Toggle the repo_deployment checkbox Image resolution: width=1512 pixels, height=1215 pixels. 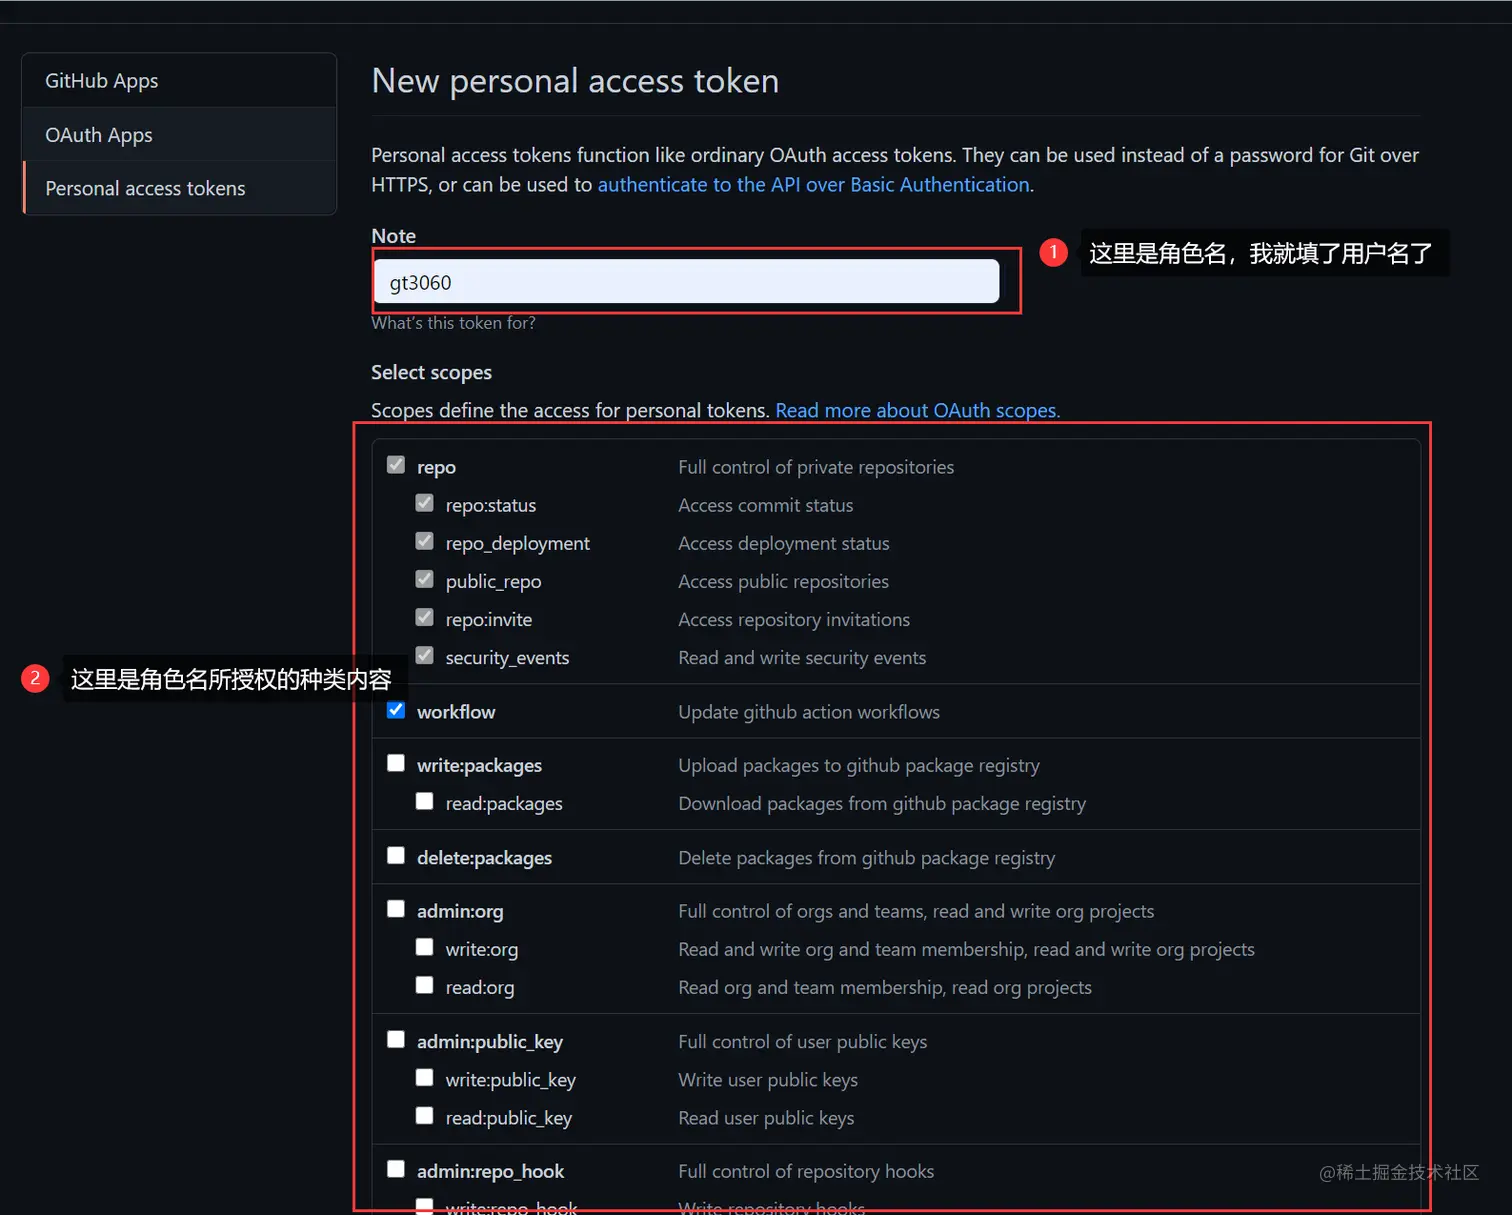(x=425, y=541)
